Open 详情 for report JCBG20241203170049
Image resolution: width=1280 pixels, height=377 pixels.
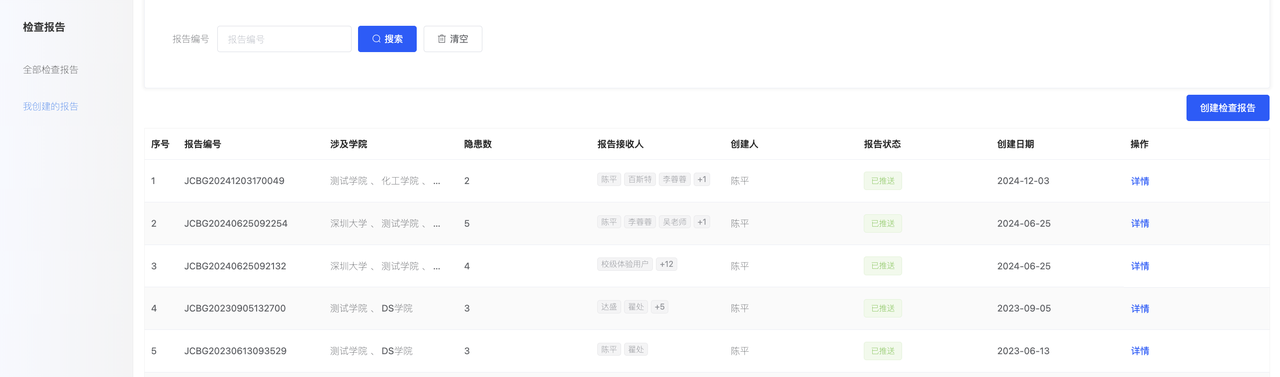1140,181
